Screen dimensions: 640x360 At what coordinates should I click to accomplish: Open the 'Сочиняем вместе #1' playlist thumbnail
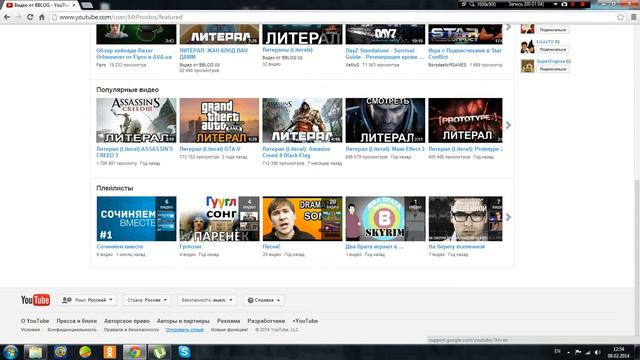(136, 219)
